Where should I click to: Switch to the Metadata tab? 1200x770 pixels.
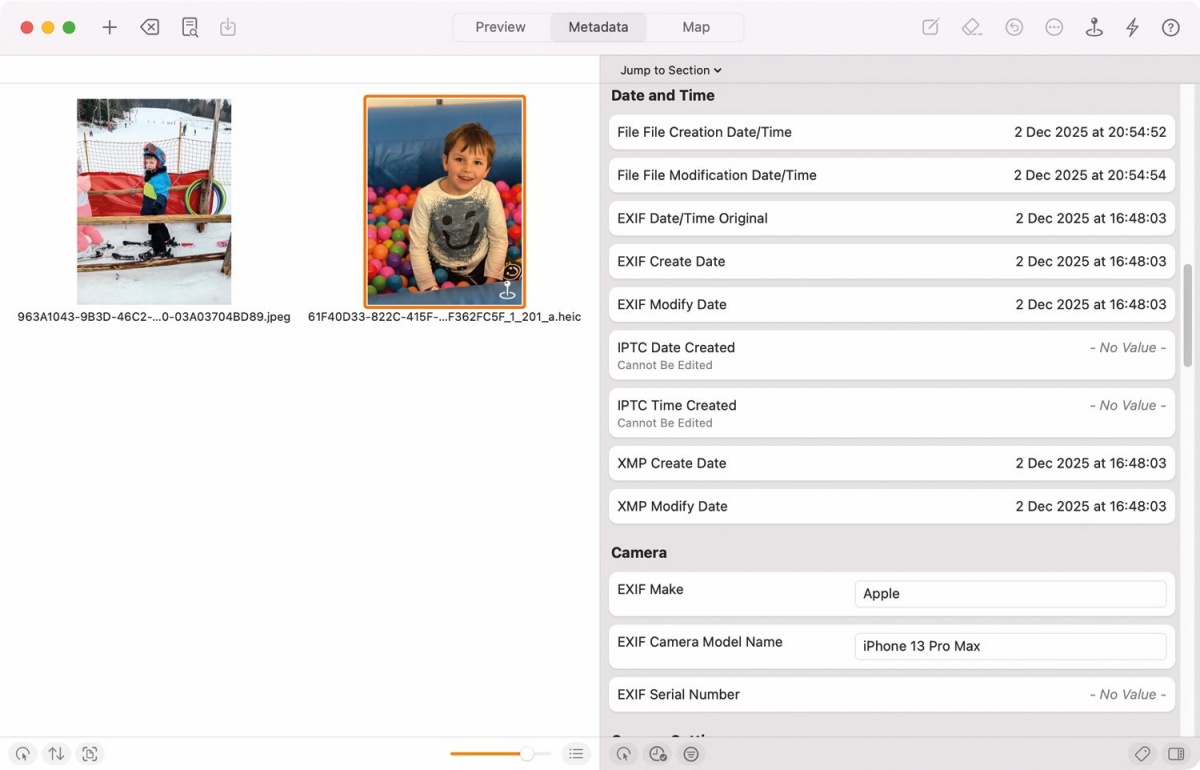click(x=598, y=27)
